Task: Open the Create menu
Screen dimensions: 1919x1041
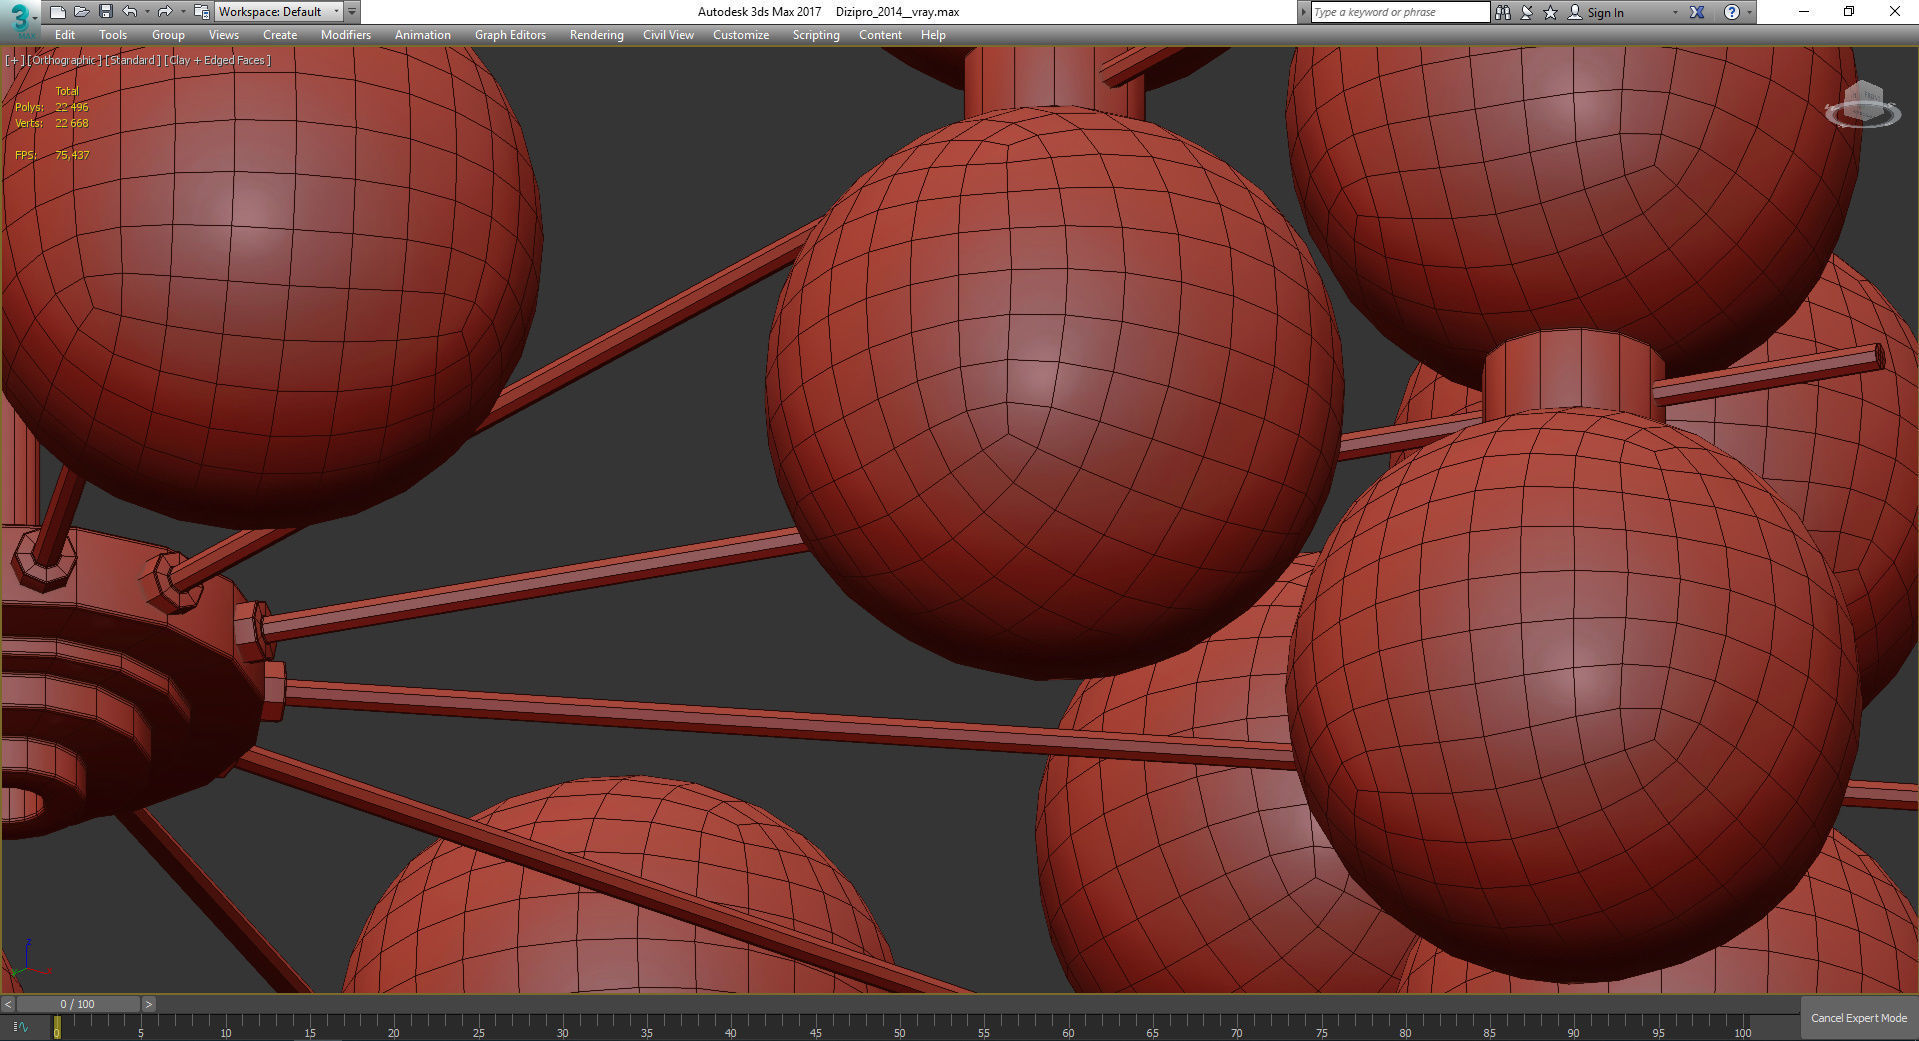Action: pyautogui.click(x=280, y=35)
